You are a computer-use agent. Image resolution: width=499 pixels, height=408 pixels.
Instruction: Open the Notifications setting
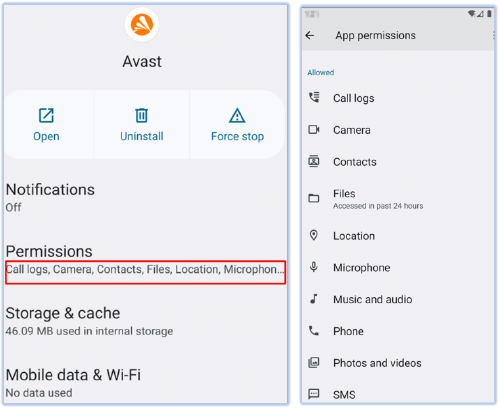(x=146, y=197)
